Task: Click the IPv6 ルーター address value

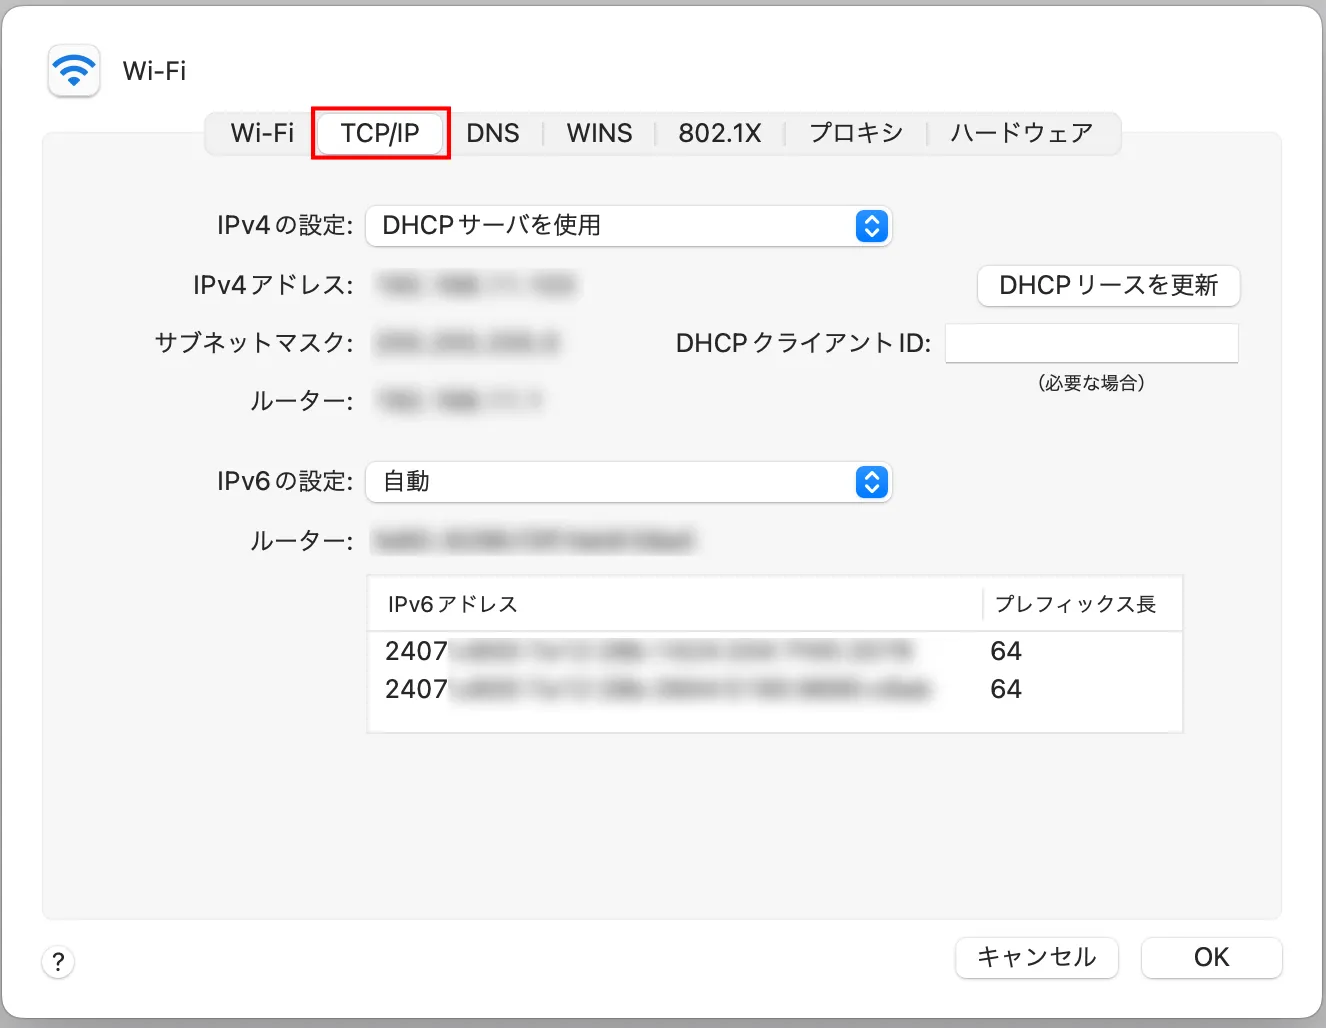Action: 534,541
